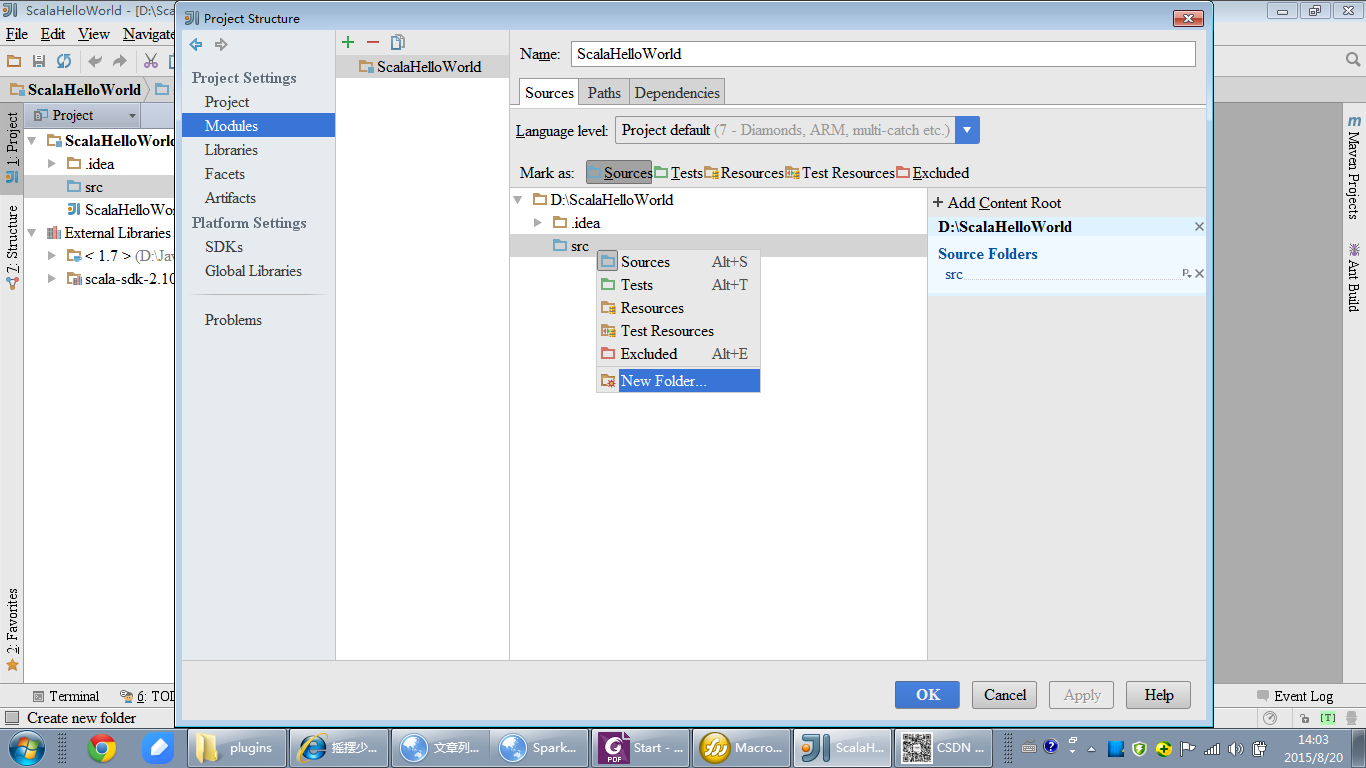Collapse the D:\ScalaHelloWorld content tree node

pos(518,200)
